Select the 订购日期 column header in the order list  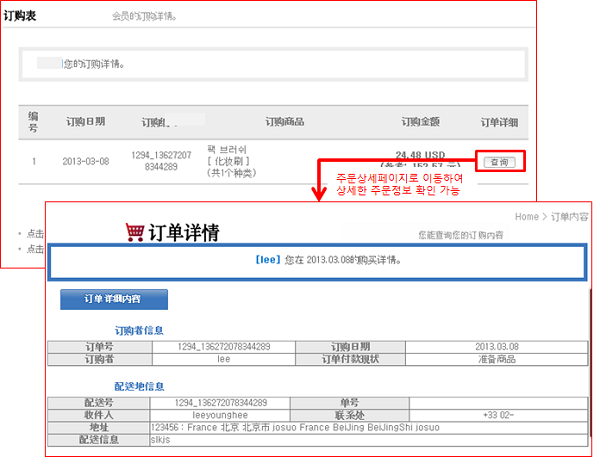click(x=85, y=122)
